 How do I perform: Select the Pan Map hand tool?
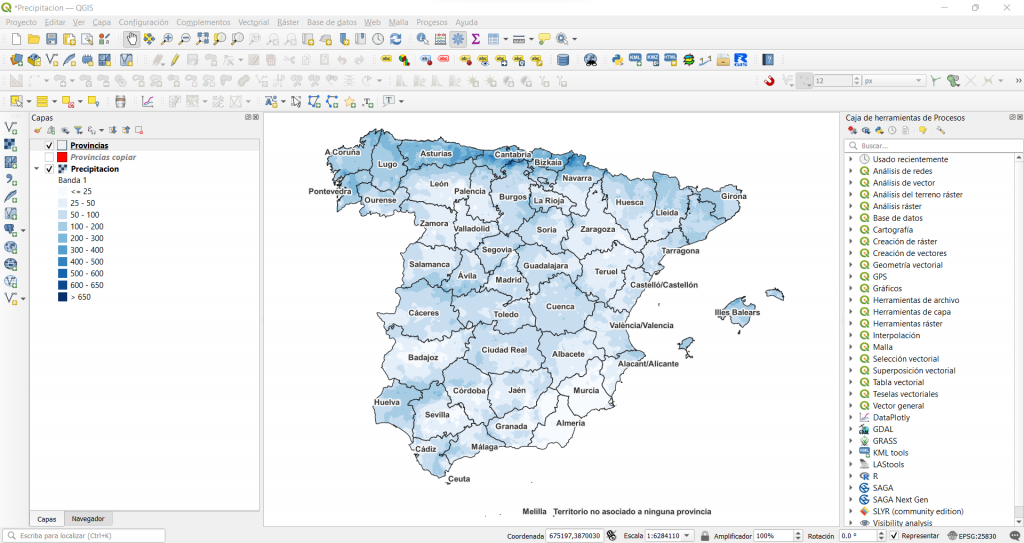point(132,39)
